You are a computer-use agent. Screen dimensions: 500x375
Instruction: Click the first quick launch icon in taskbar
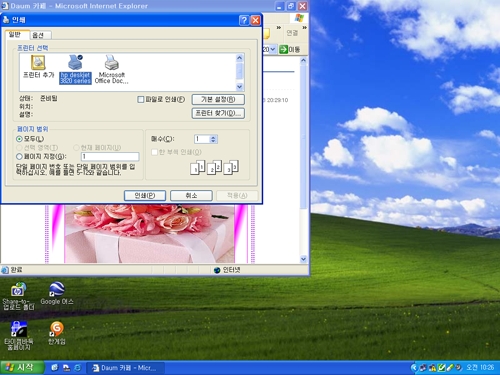55,367
